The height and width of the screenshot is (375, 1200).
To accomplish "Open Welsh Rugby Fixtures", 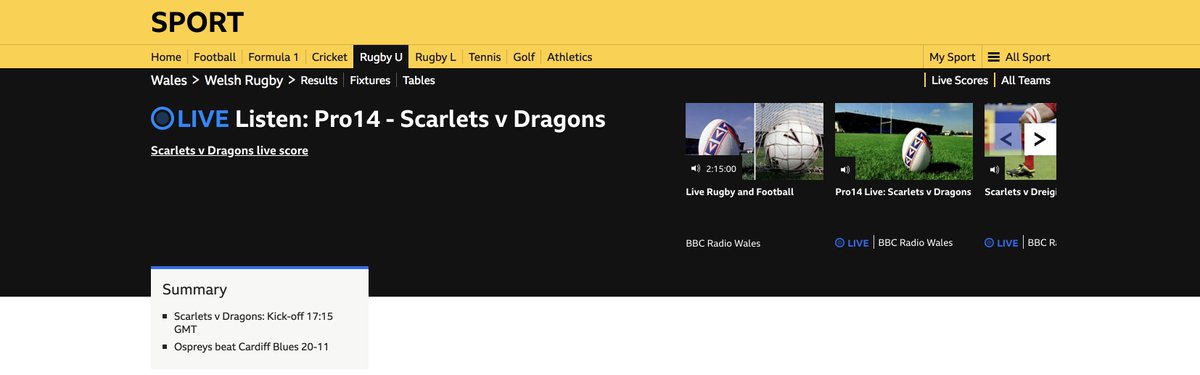I will [x=370, y=80].
